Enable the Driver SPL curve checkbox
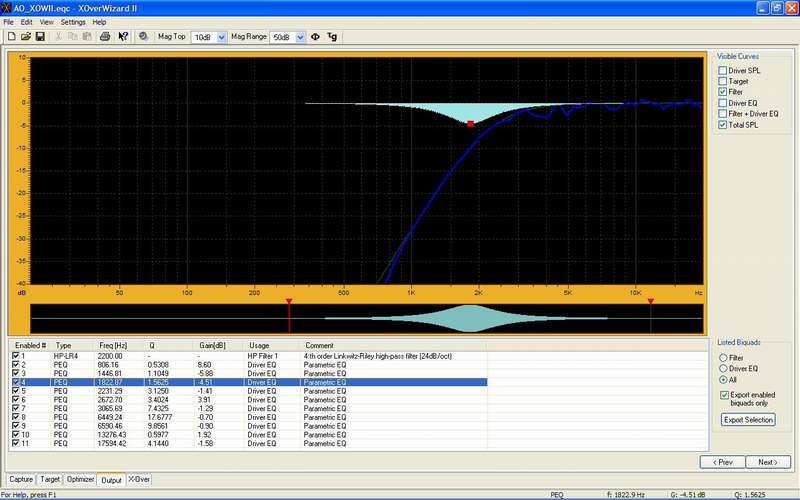 722,70
